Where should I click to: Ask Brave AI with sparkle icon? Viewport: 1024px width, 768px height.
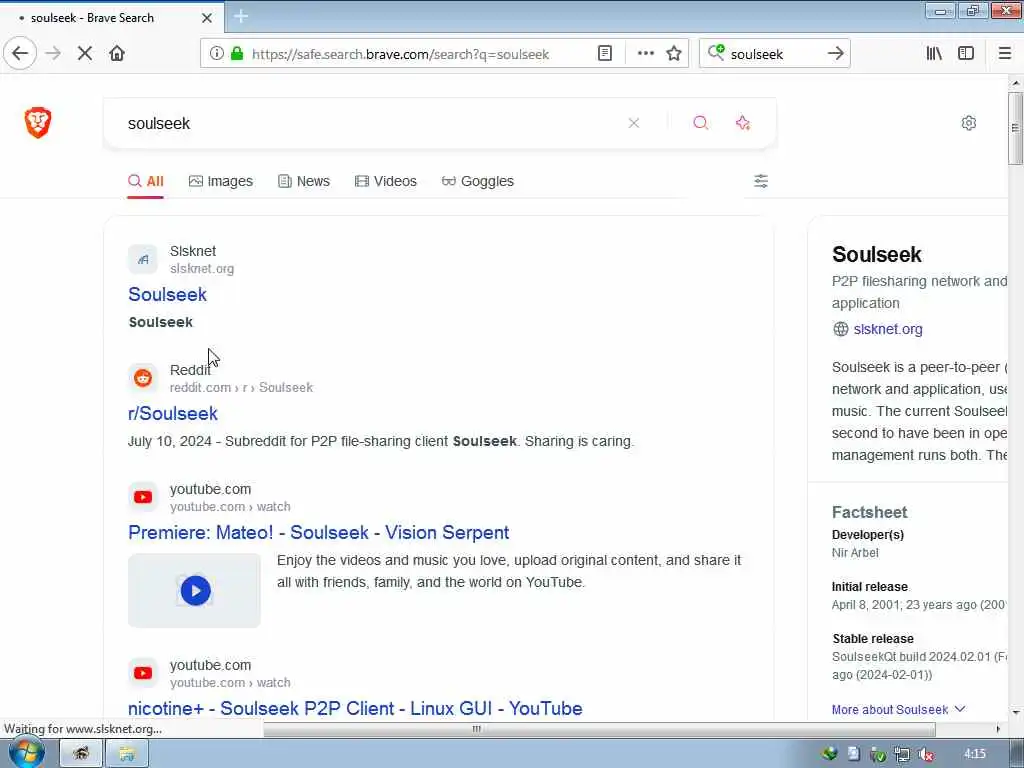pyautogui.click(x=743, y=123)
